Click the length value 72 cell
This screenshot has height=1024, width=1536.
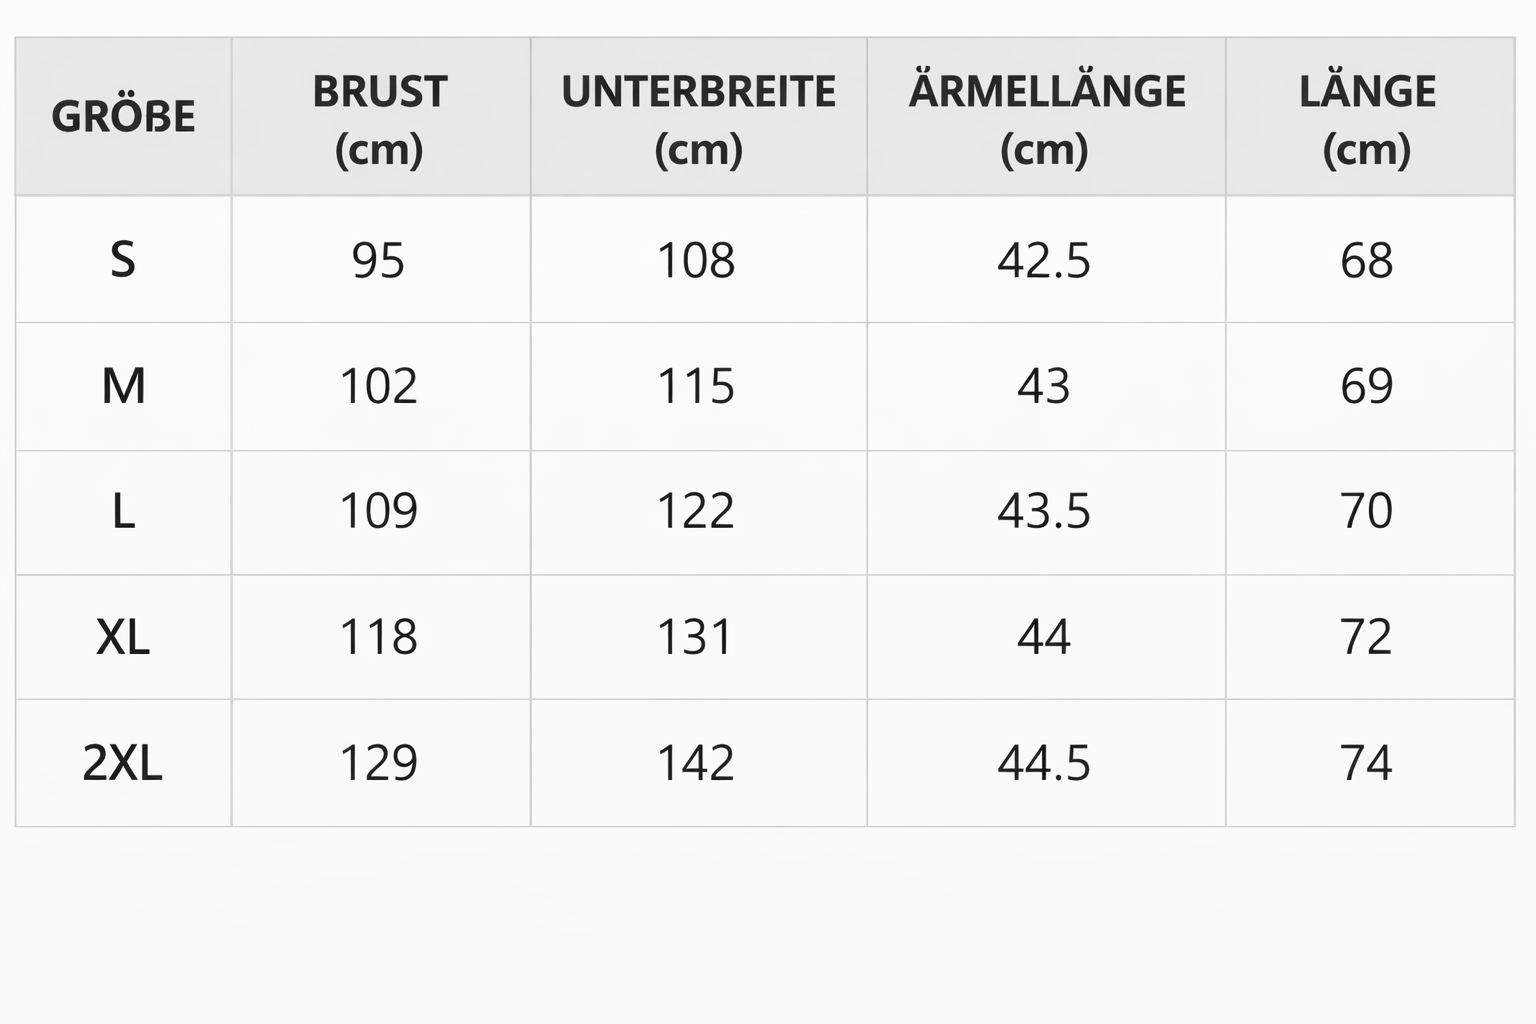coord(1367,637)
